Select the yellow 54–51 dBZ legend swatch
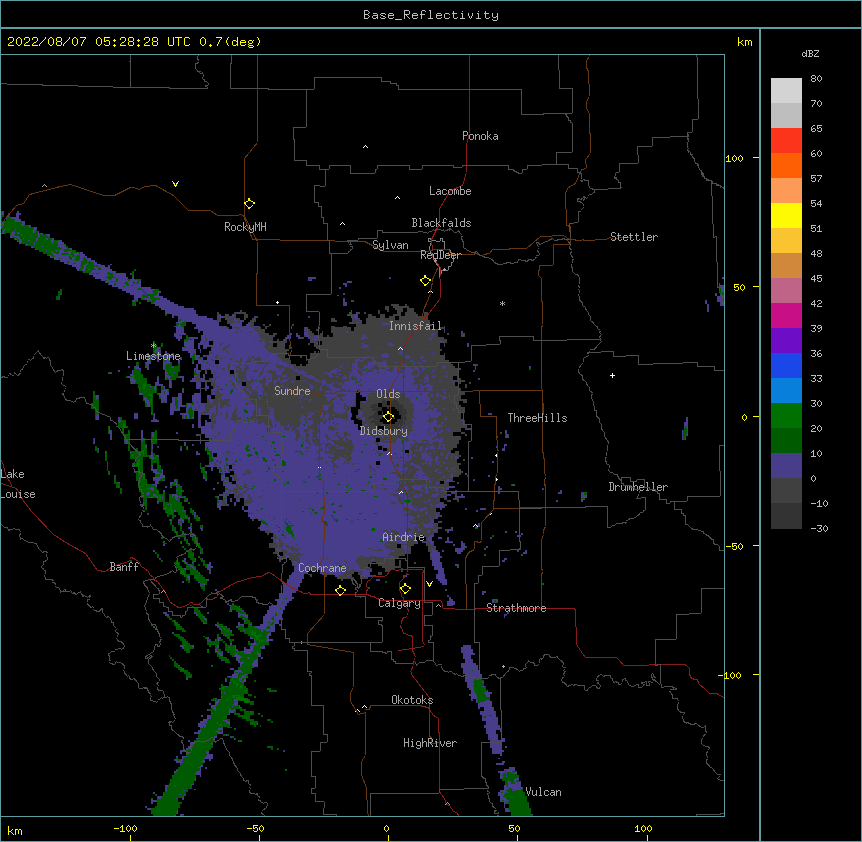The width and height of the screenshot is (862, 842). [x=786, y=216]
